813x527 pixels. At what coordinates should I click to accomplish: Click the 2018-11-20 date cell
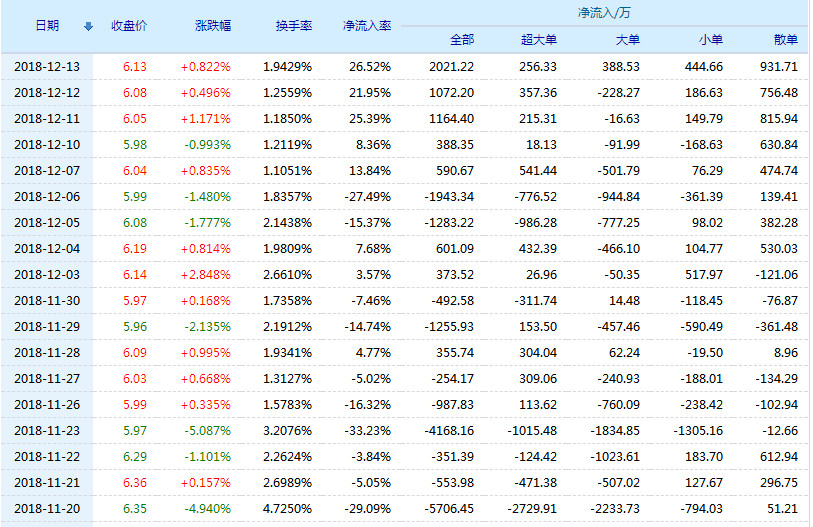[47, 509]
